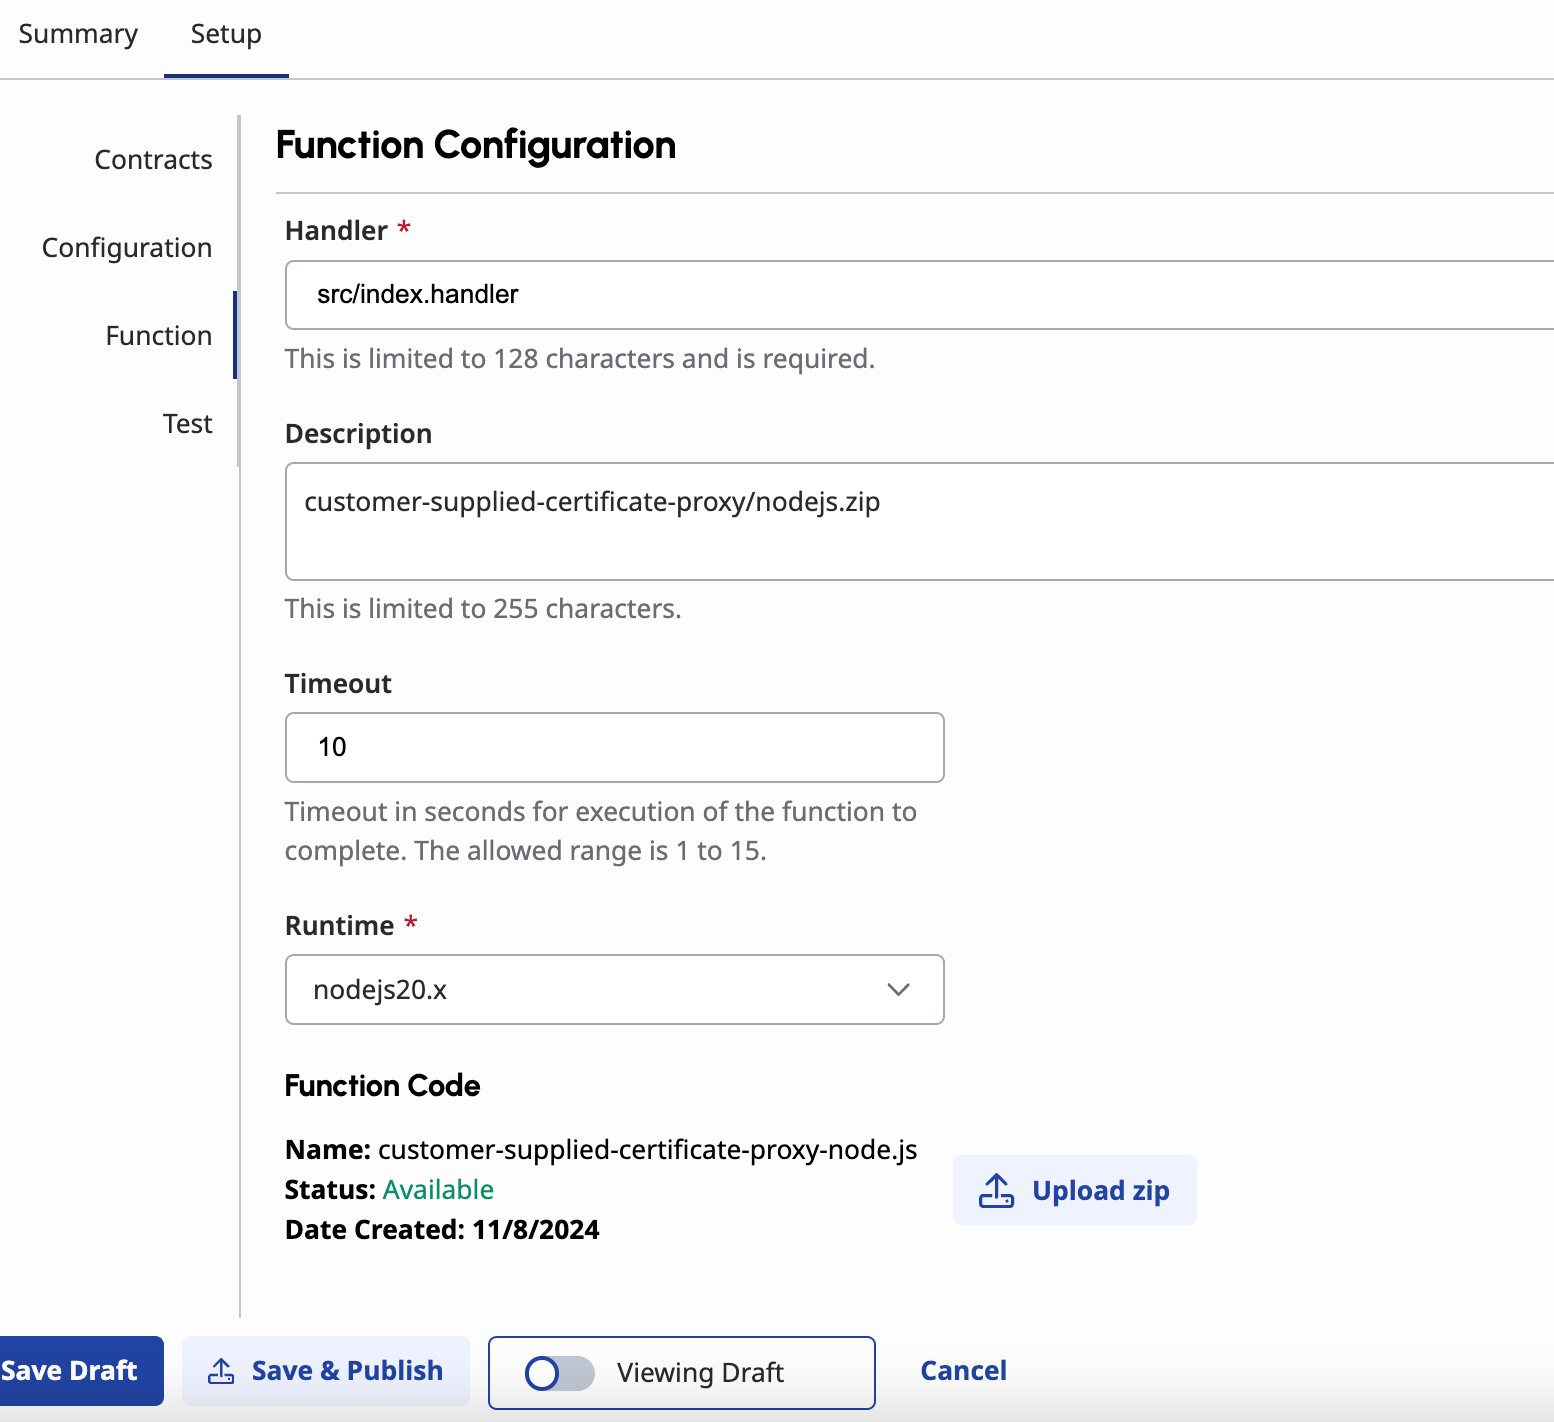Click the Upload zip button label
Image resolution: width=1554 pixels, height=1422 pixels.
point(1100,1191)
